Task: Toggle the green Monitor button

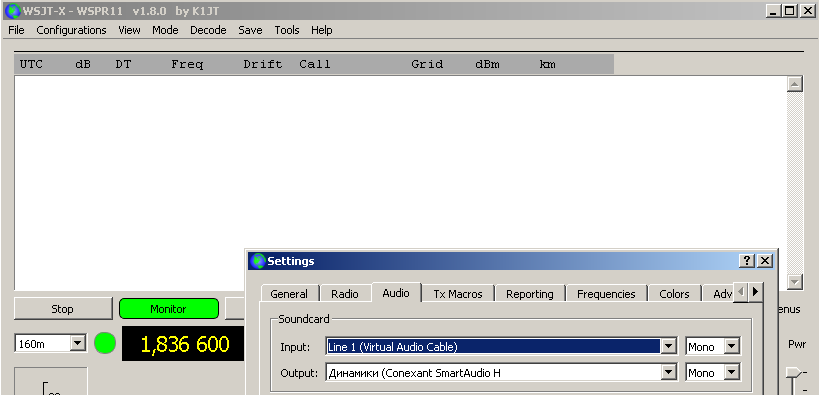Action: pos(168,309)
